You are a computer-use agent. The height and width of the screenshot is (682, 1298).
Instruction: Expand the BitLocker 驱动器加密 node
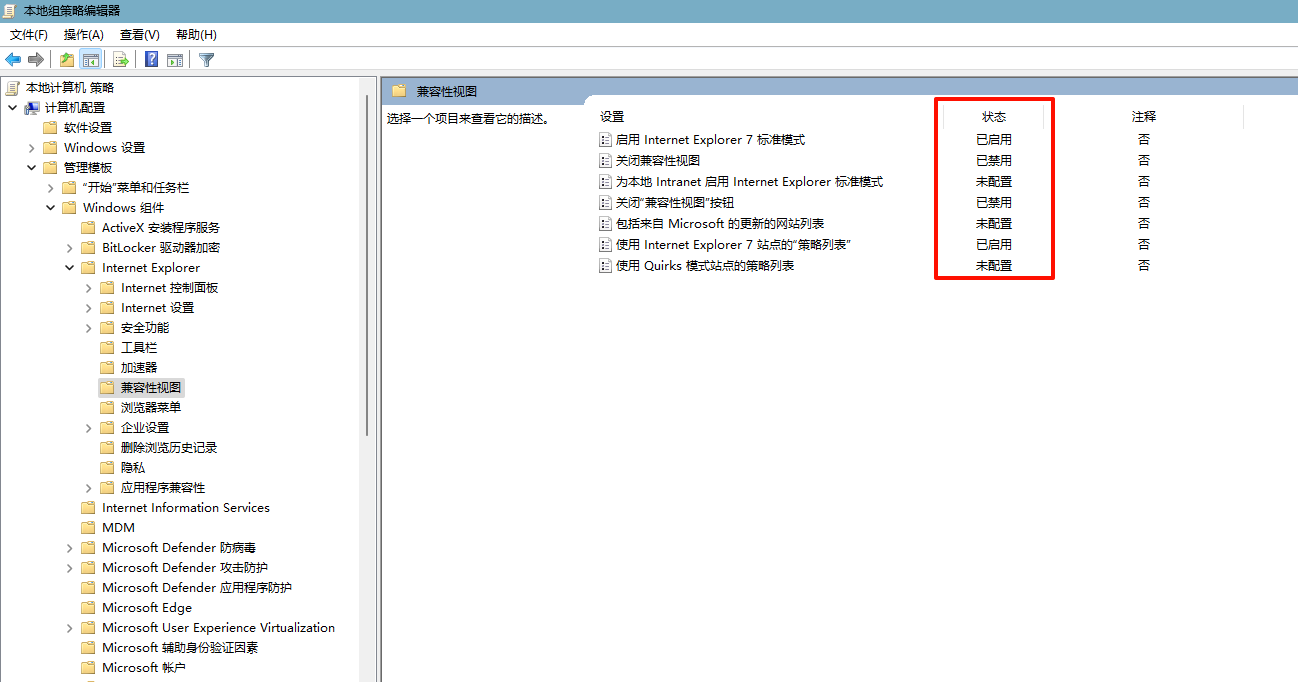(69, 247)
